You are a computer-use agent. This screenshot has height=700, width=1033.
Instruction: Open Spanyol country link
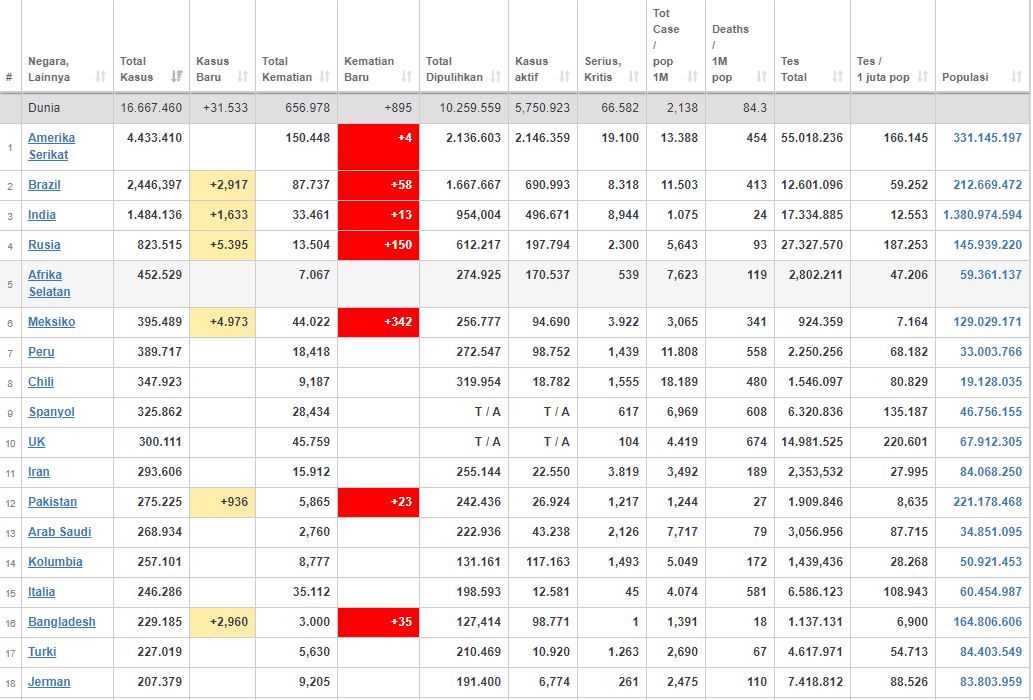click(x=51, y=412)
